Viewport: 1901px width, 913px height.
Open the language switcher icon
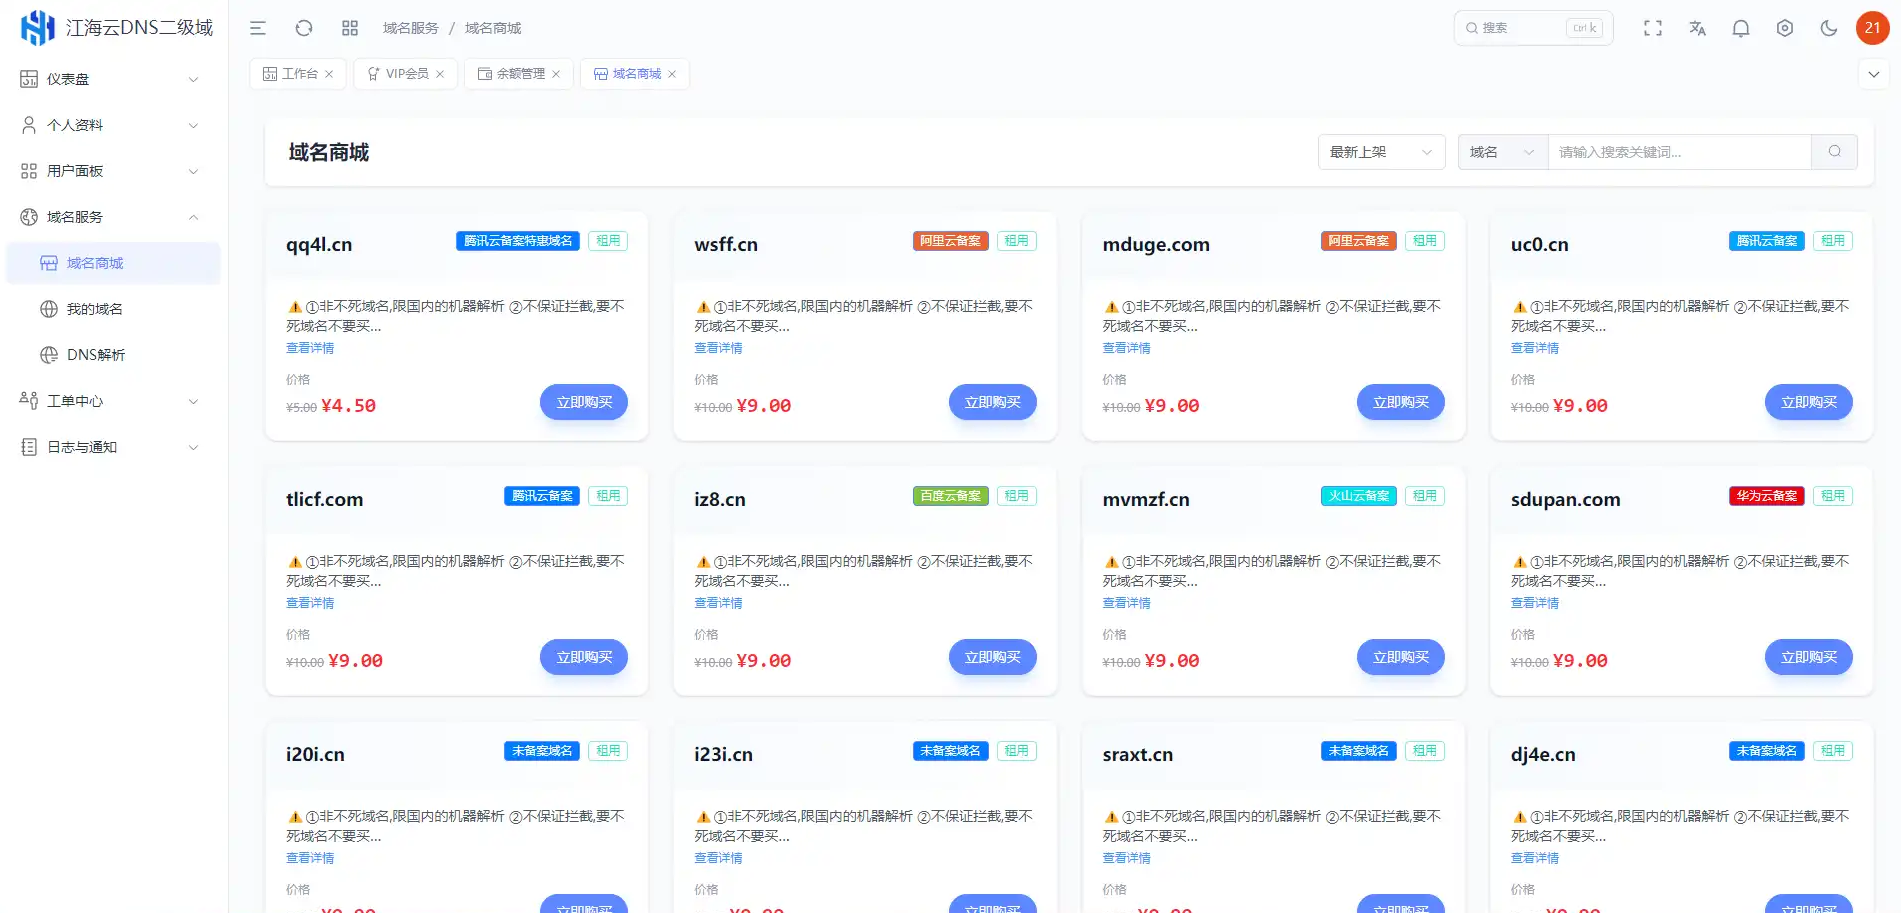tap(1697, 28)
